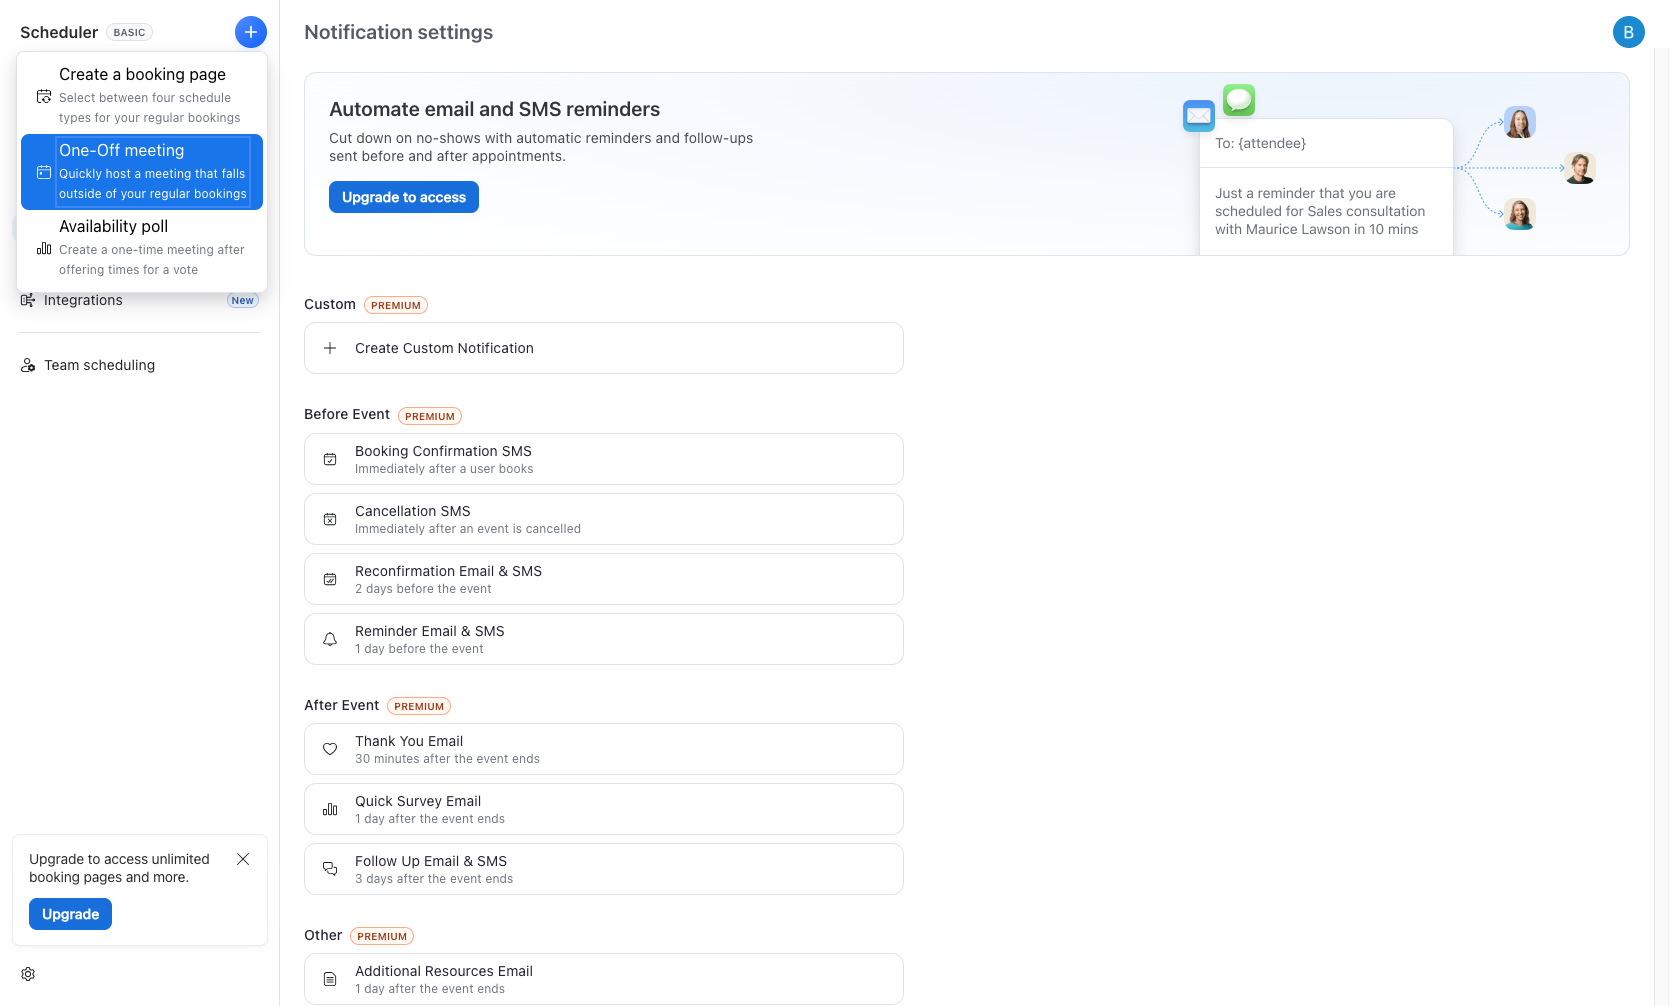This screenshot has width=1669, height=1006.
Task: Click the Scheduler title text
Action: 59,32
